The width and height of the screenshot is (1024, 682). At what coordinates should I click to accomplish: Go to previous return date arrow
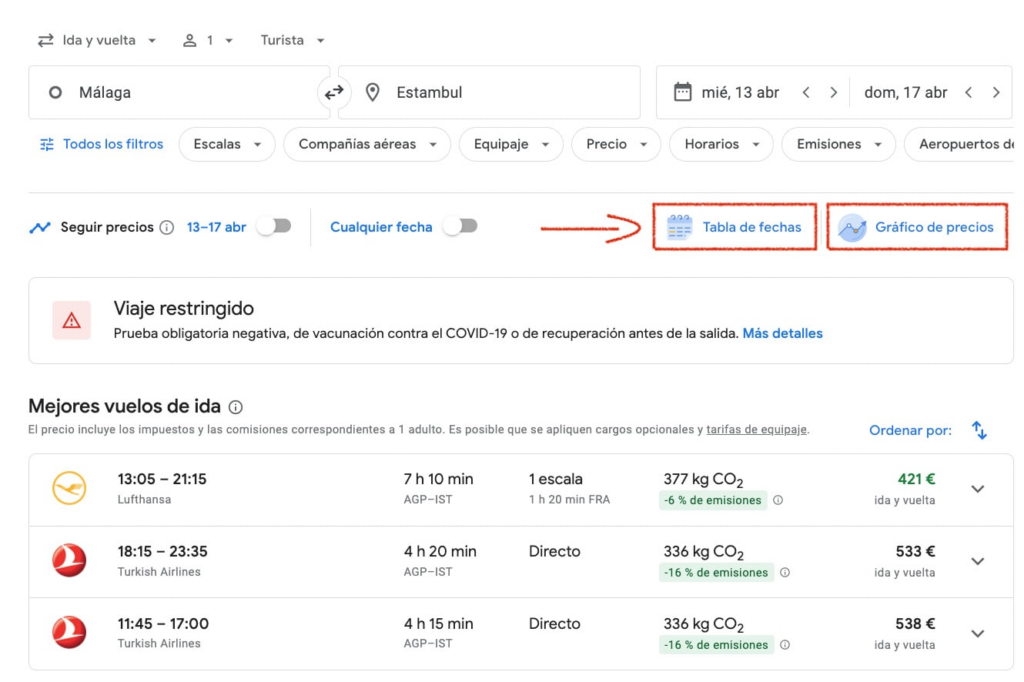tap(968, 93)
